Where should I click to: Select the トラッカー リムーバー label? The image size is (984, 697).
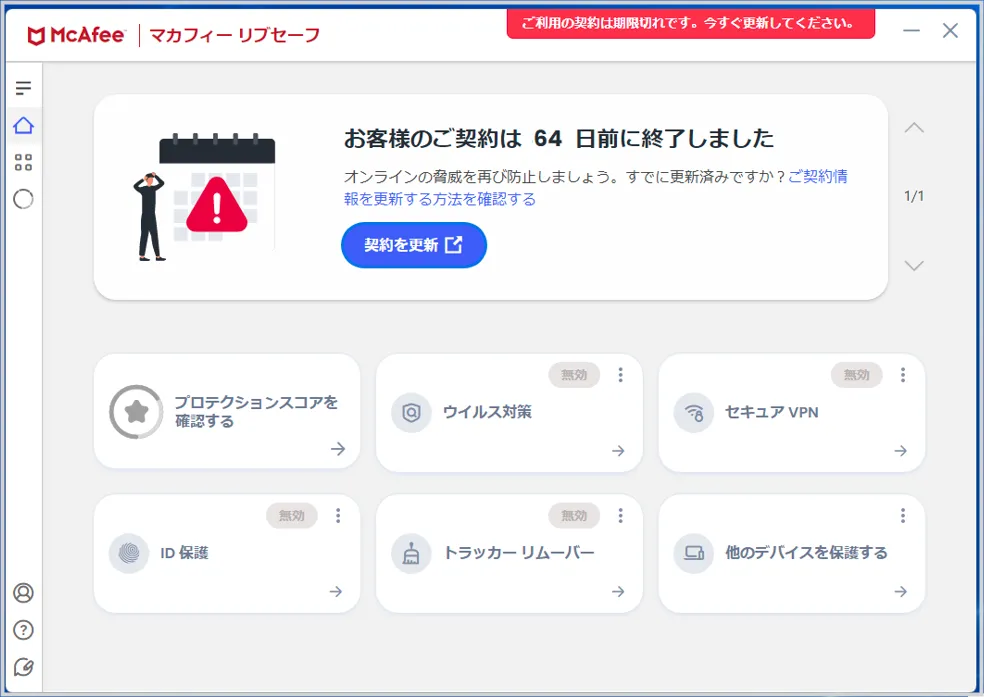pyautogui.click(x=518, y=553)
